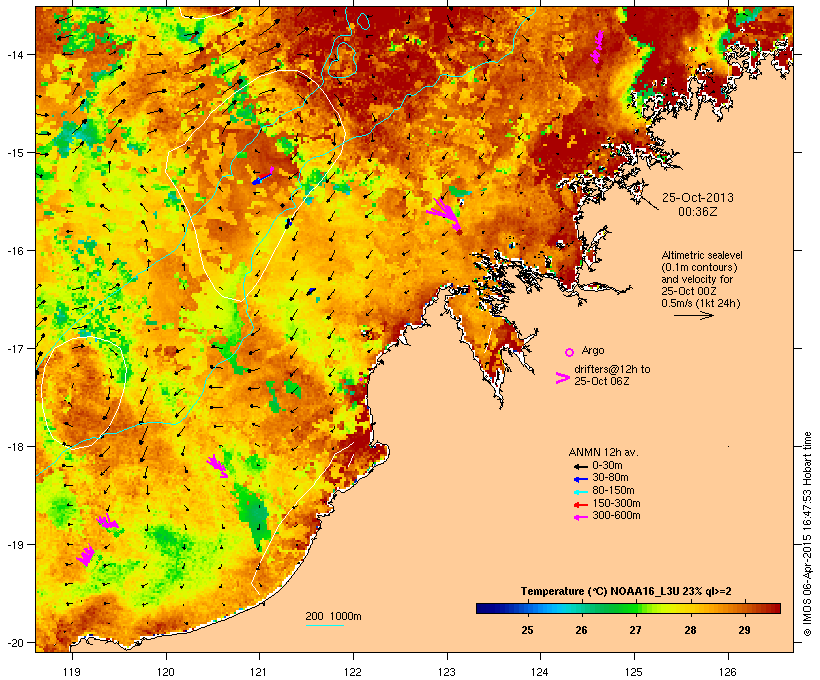
Task: Click the longitude axis label 119
Action: click(72, 672)
